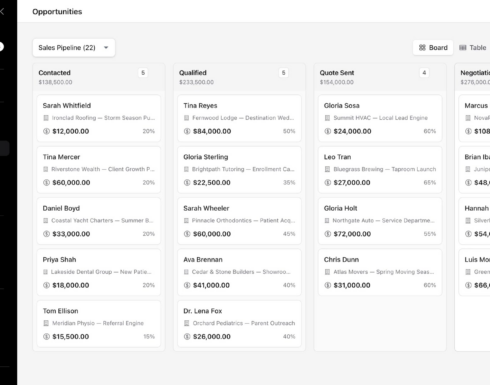The width and height of the screenshot is (490, 385).
Task: Open Gloria Sosa opportunity card
Action: point(380,118)
